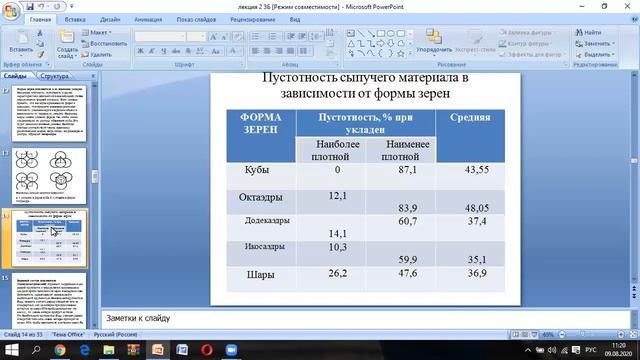Open Windows Start menu

(x=12, y=350)
